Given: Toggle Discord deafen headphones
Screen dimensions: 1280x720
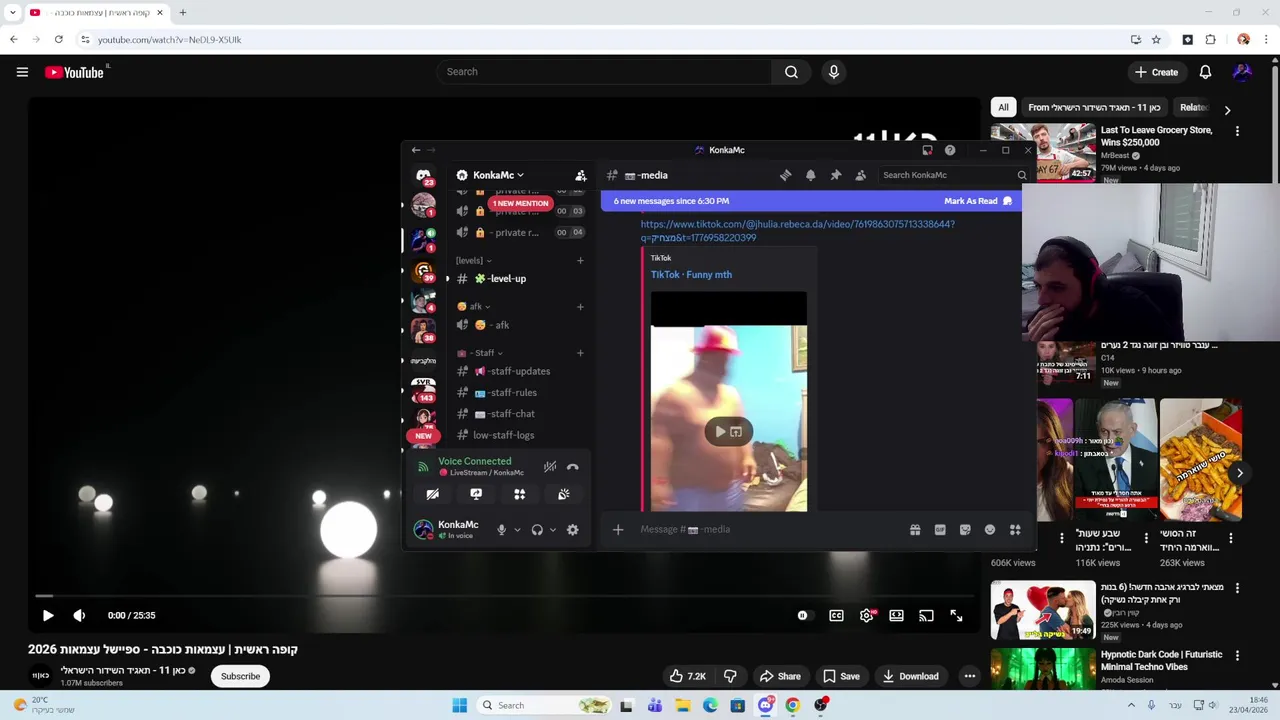Looking at the screenshot, I should click(x=537, y=530).
